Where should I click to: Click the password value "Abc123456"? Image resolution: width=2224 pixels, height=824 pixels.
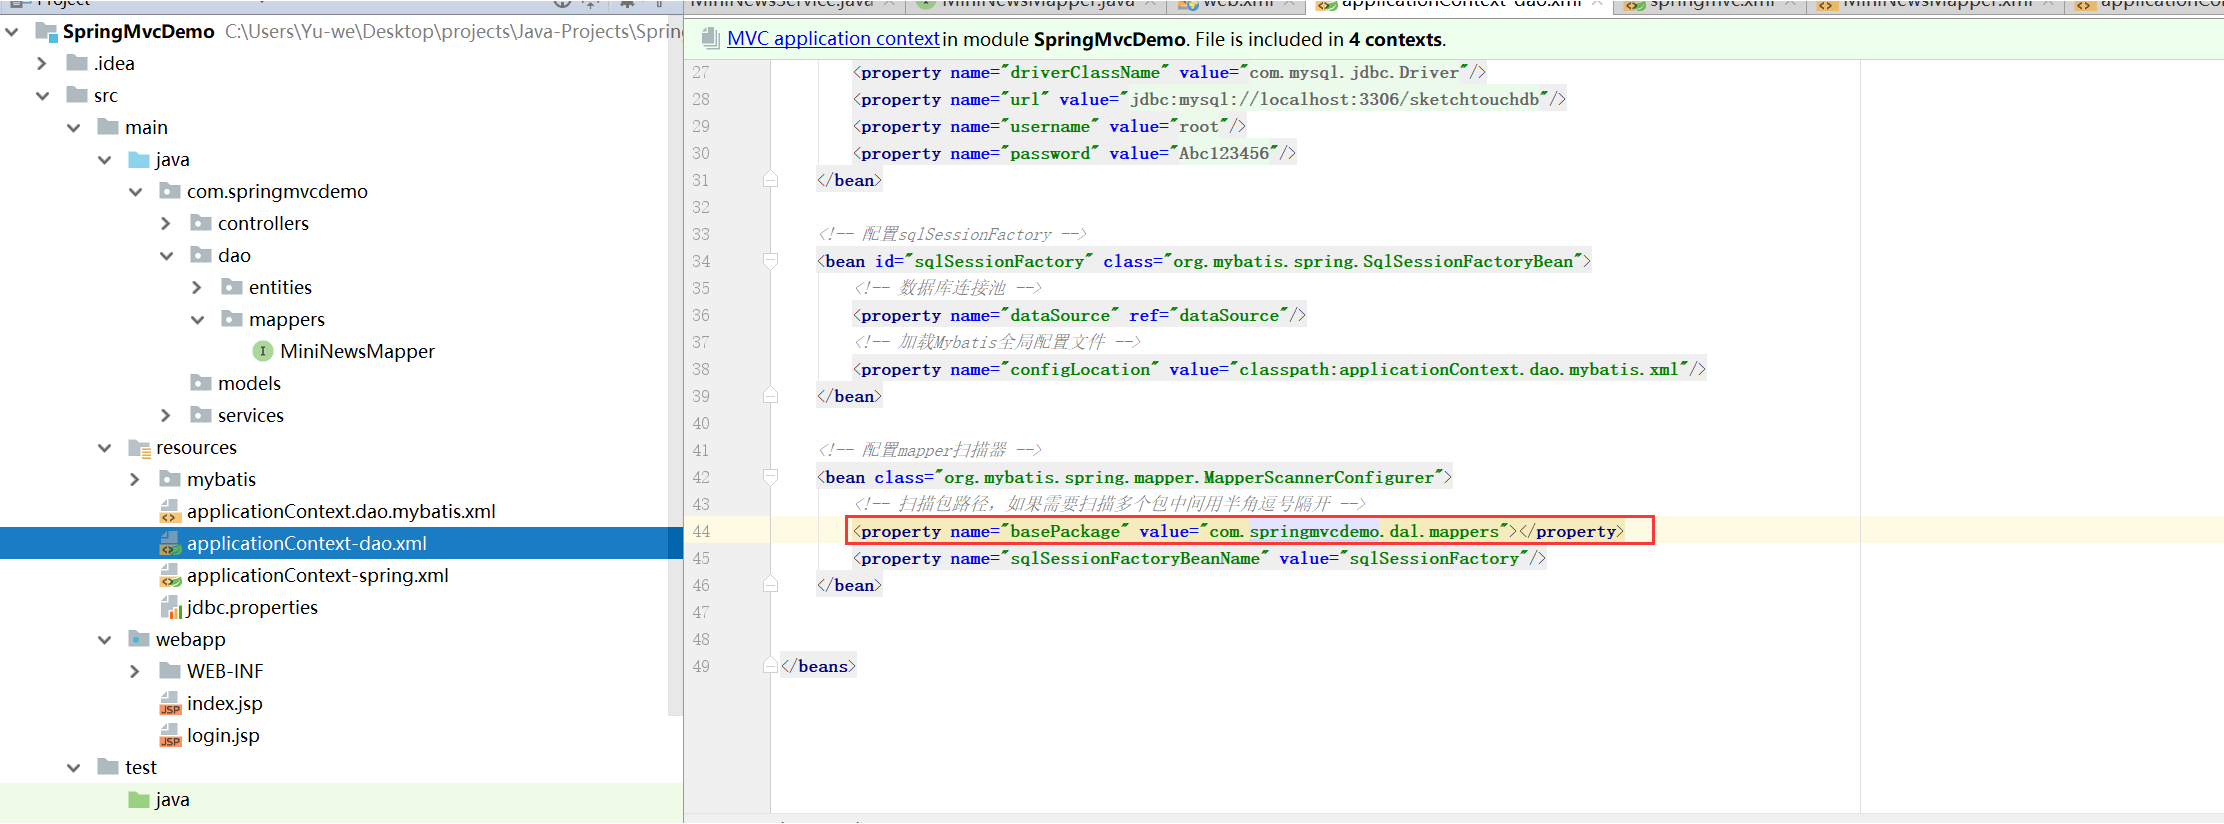(x=1224, y=153)
